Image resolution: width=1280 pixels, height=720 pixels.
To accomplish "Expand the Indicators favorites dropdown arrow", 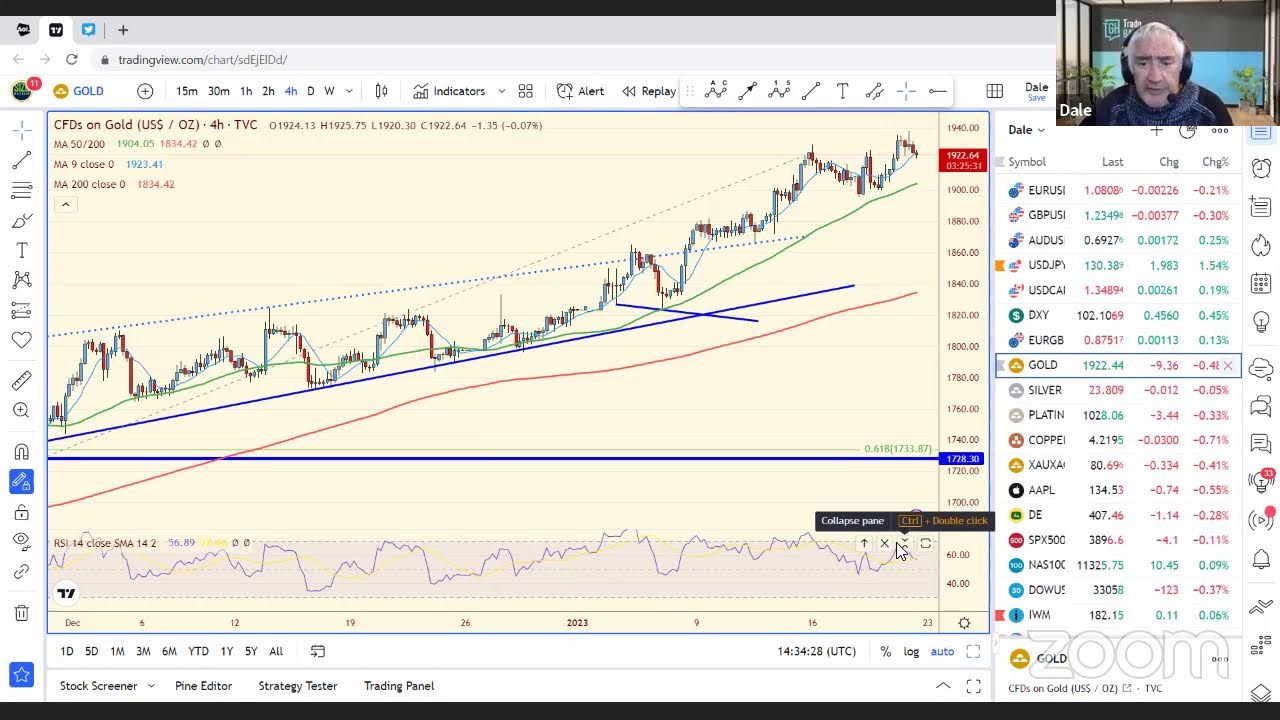I will [502, 91].
